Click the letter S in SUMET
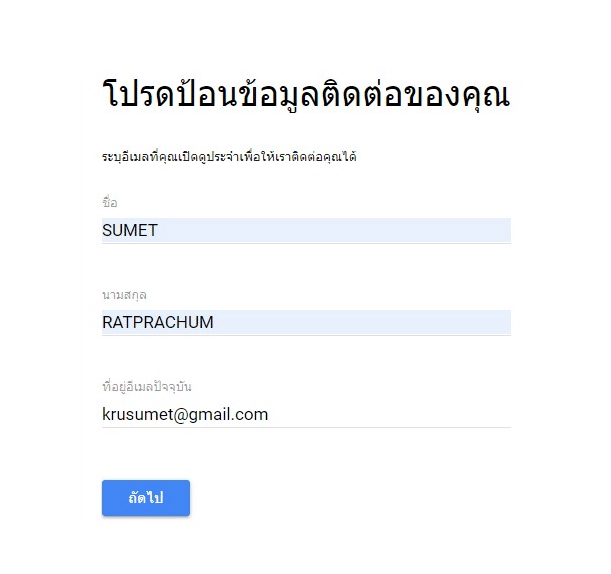 coord(107,231)
